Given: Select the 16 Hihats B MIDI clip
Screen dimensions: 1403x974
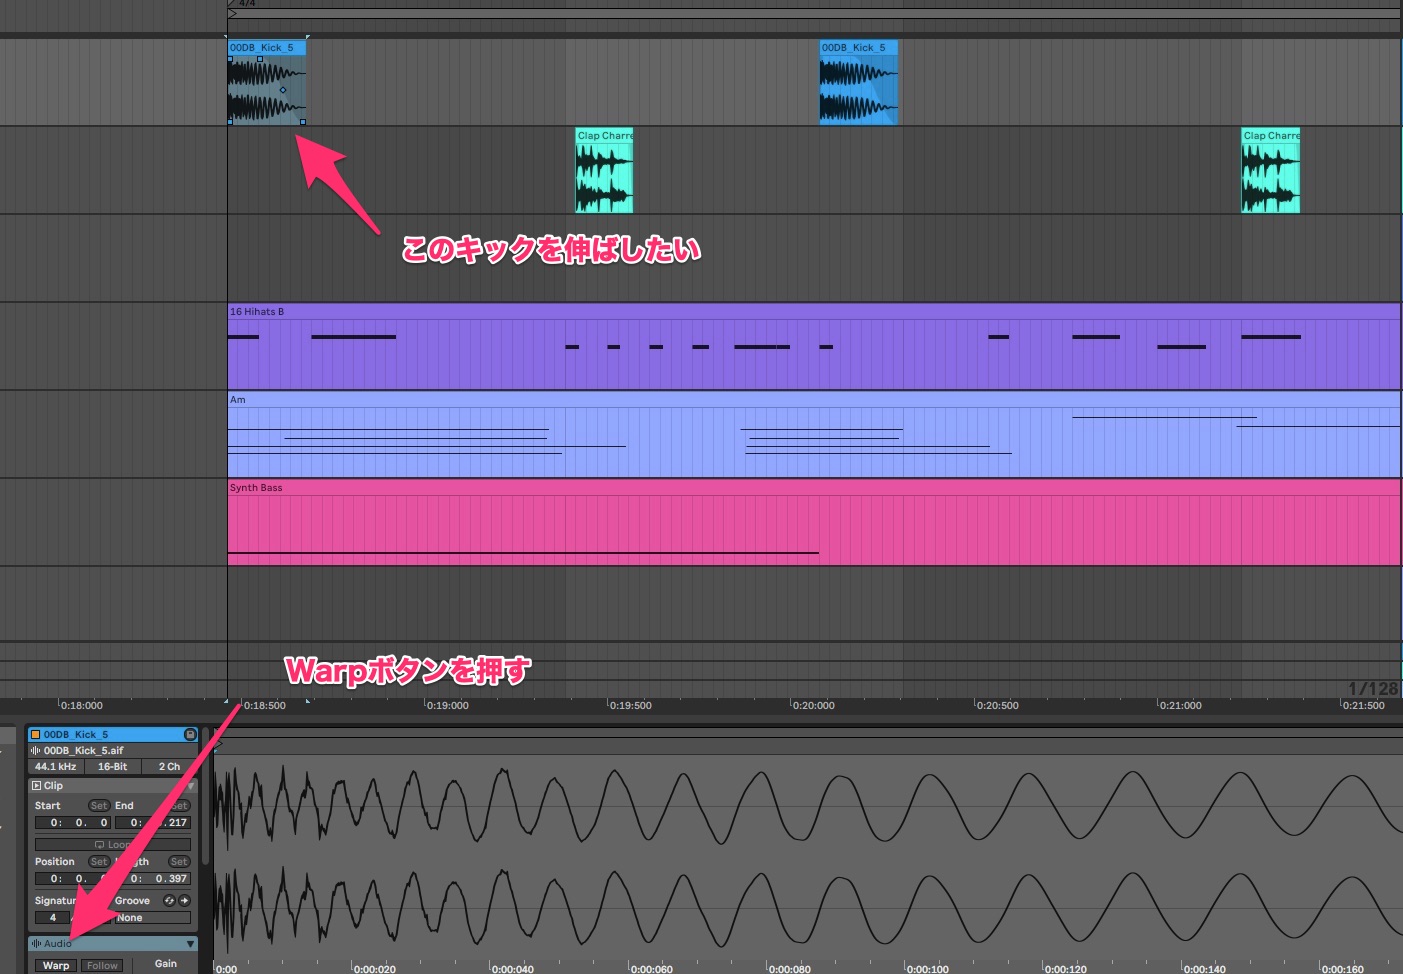Looking at the screenshot, I should pos(814,346).
